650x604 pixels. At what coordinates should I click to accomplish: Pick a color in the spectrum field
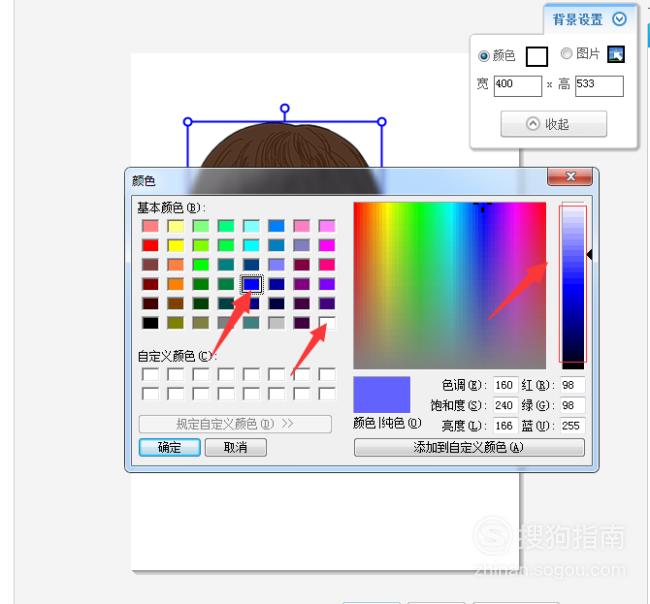pos(449,286)
